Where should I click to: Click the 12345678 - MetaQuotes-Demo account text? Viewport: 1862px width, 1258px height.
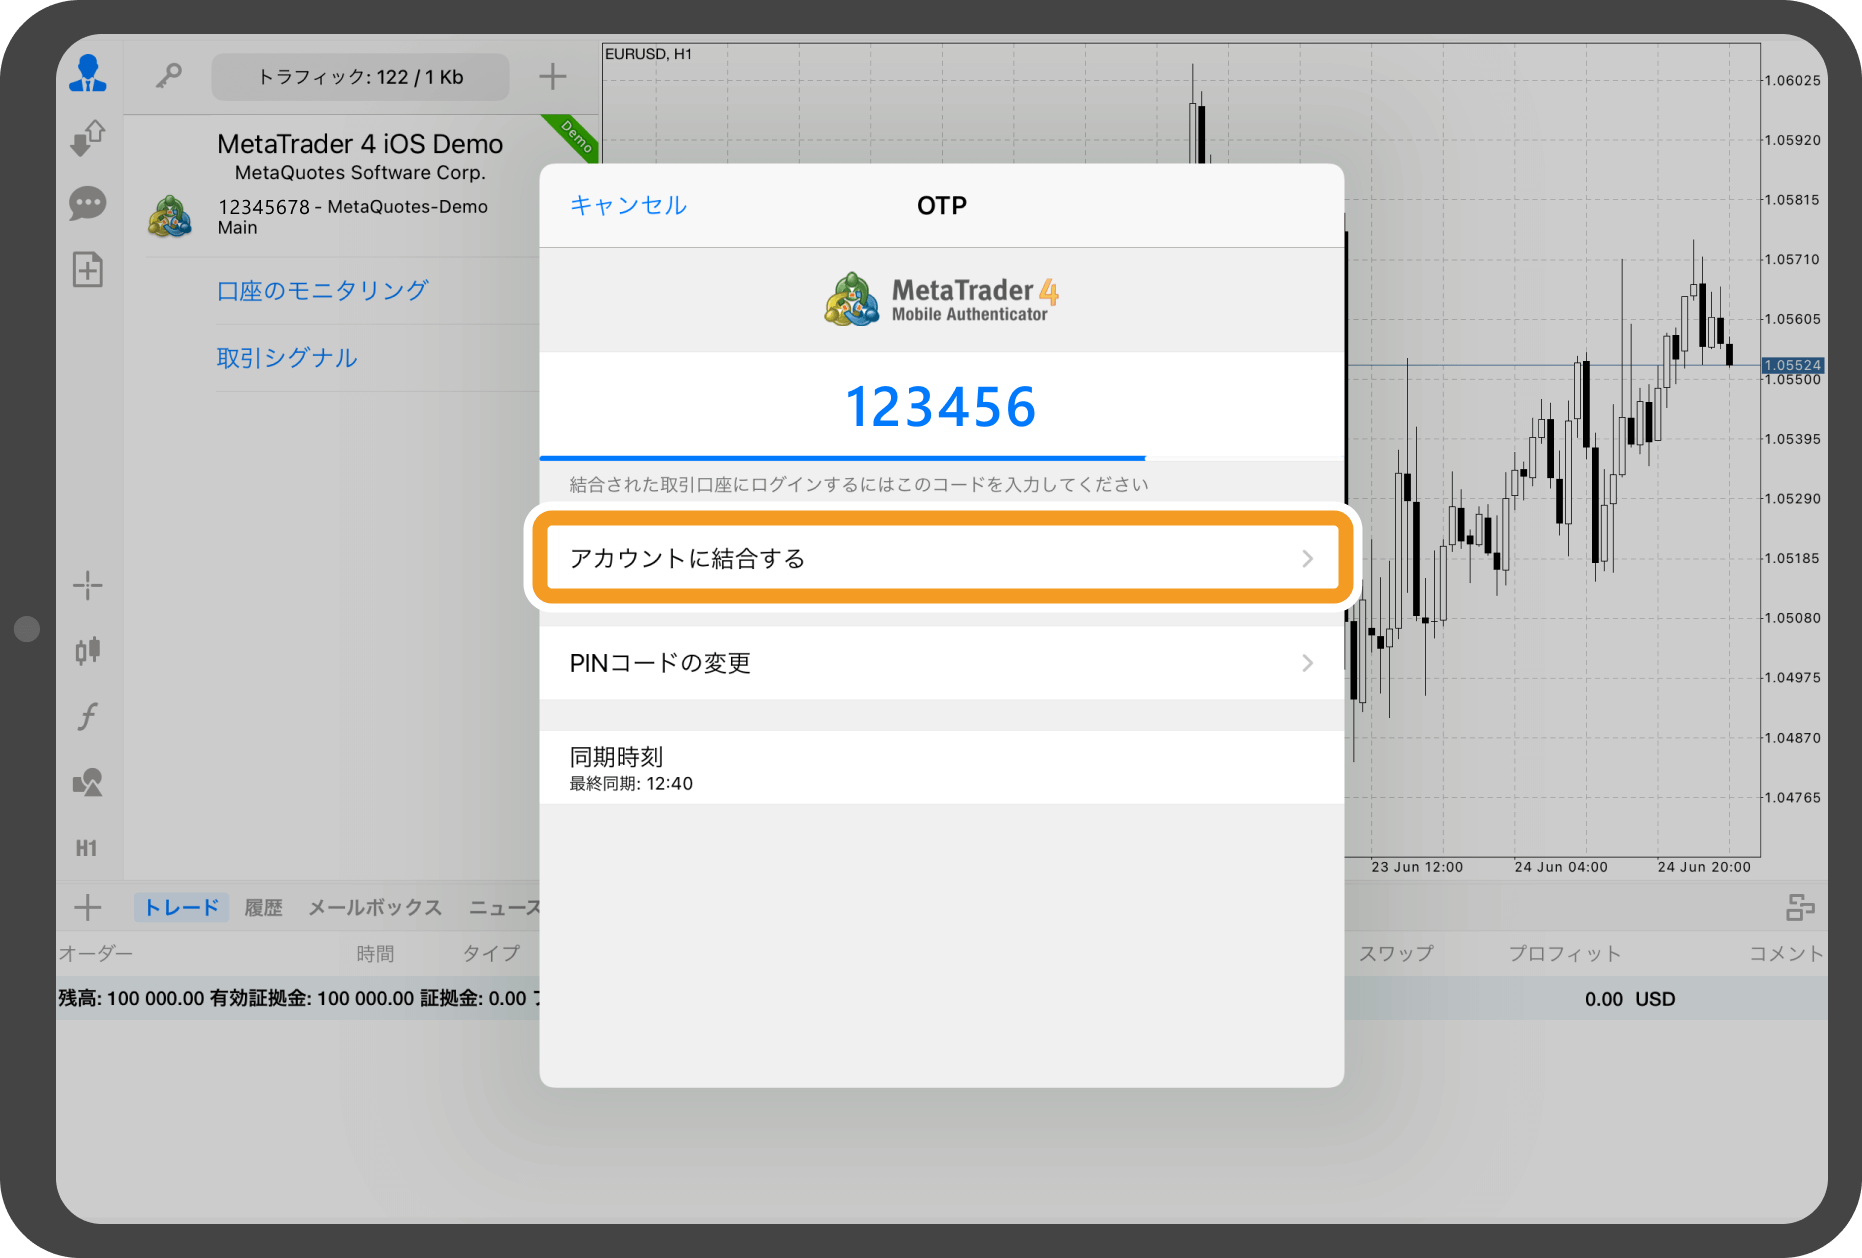coord(353,207)
